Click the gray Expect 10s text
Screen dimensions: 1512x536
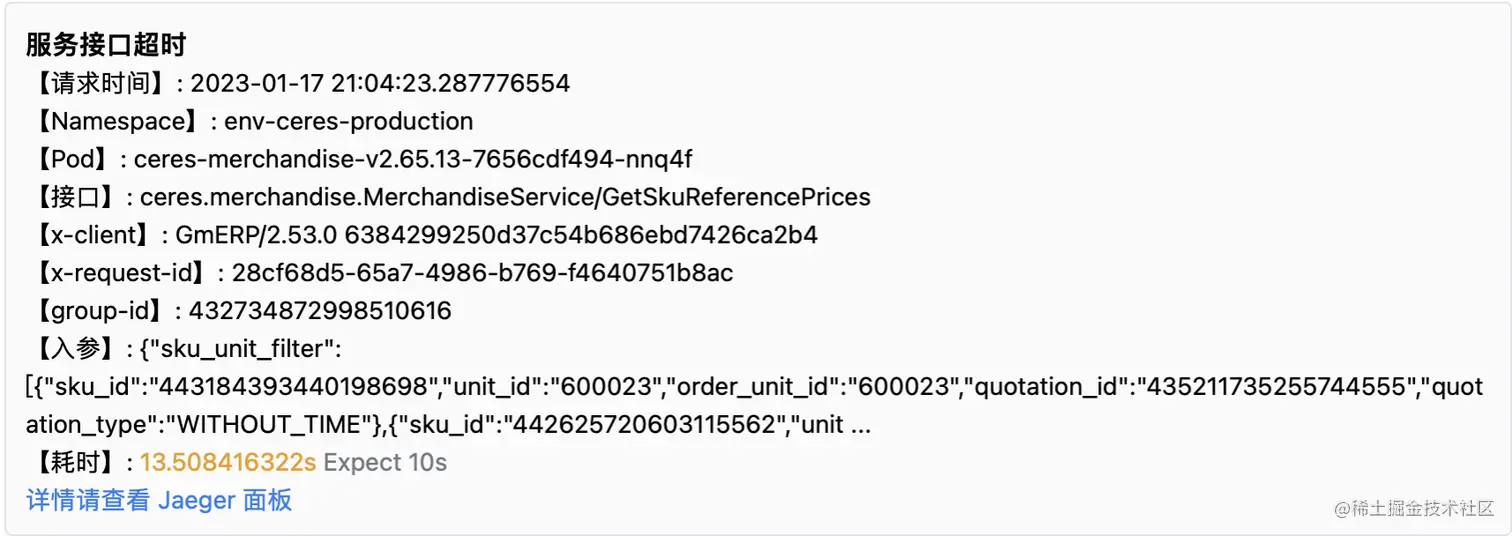pyautogui.click(x=385, y=463)
